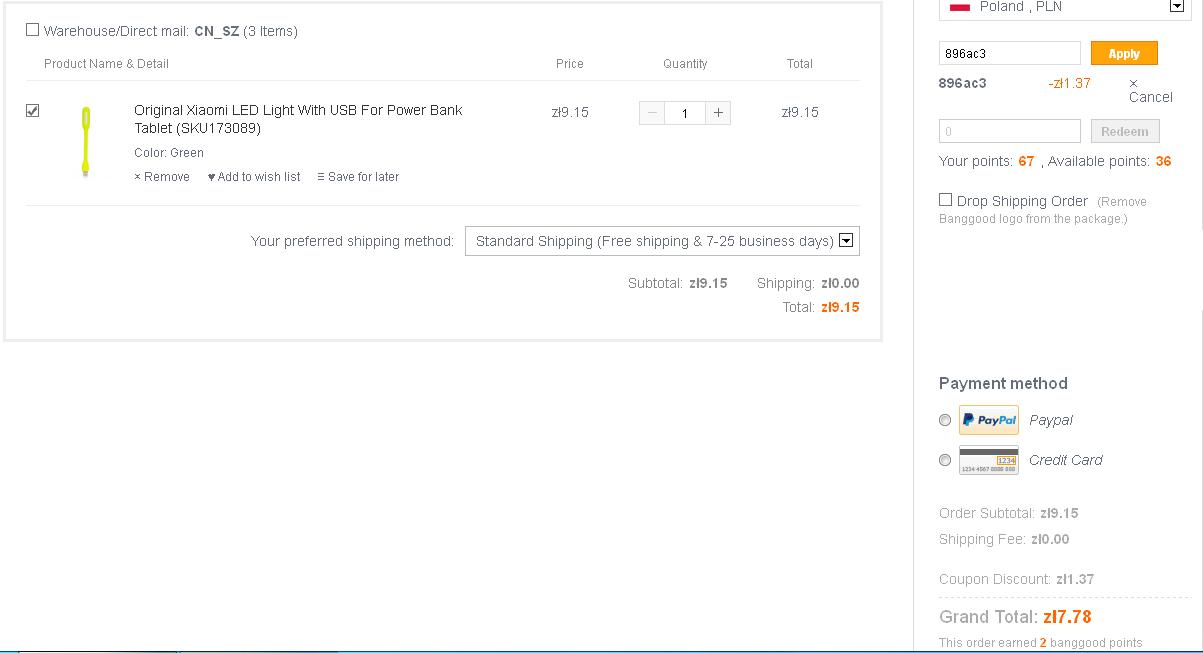The width and height of the screenshot is (1203, 653).
Task: Cancel the applied 896ac3 coupon
Action: click(x=1150, y=90)
